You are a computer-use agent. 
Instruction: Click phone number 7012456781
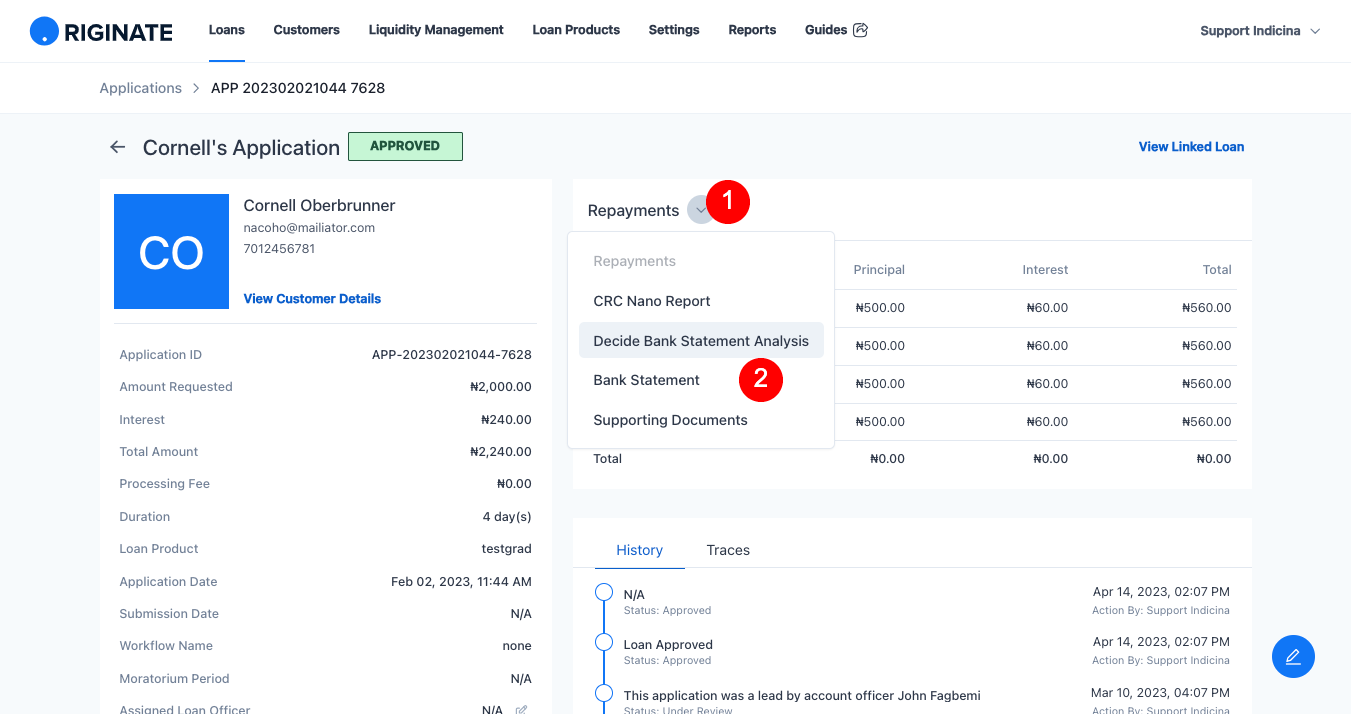pyautogui.click(x=279, y=249)
